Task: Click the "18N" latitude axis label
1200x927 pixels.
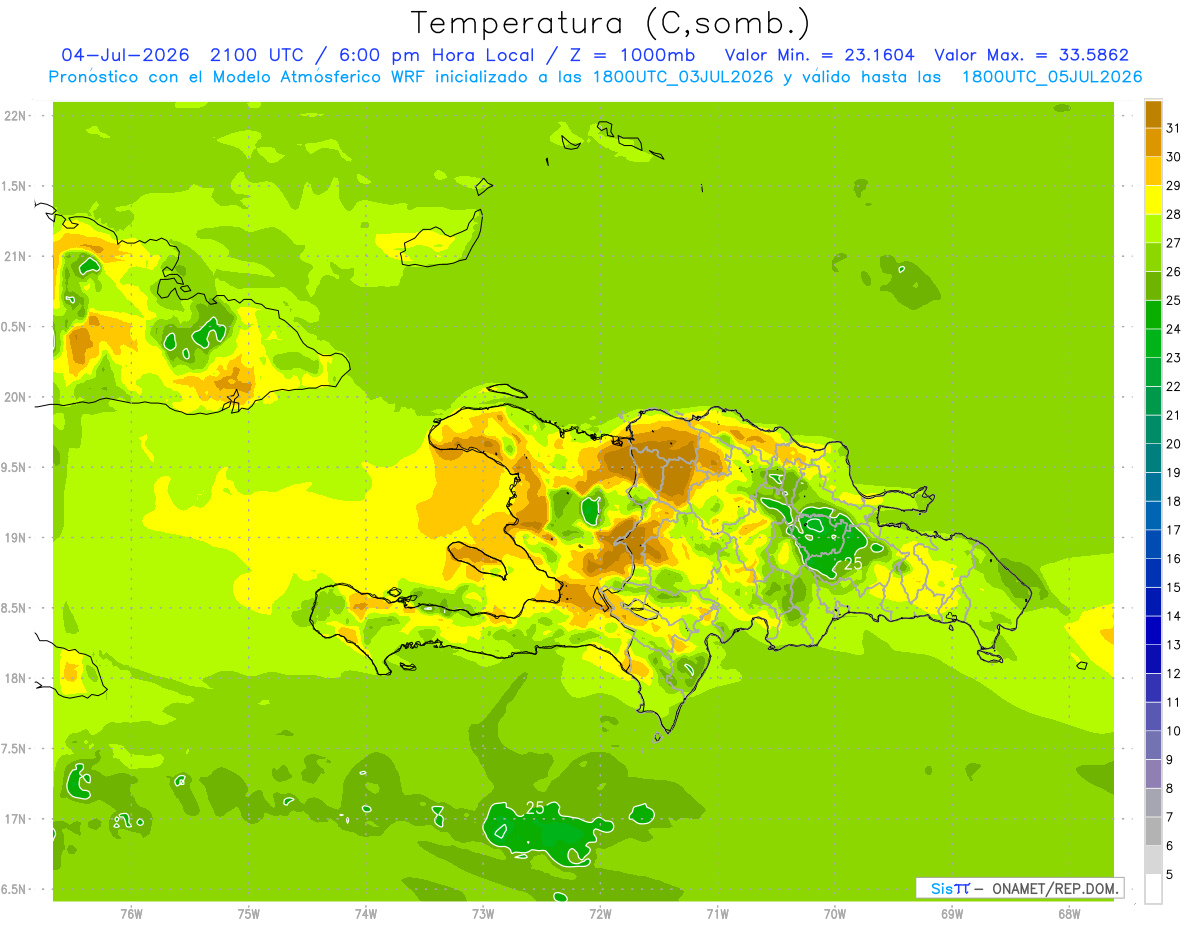Action: (x=15, y=678)
